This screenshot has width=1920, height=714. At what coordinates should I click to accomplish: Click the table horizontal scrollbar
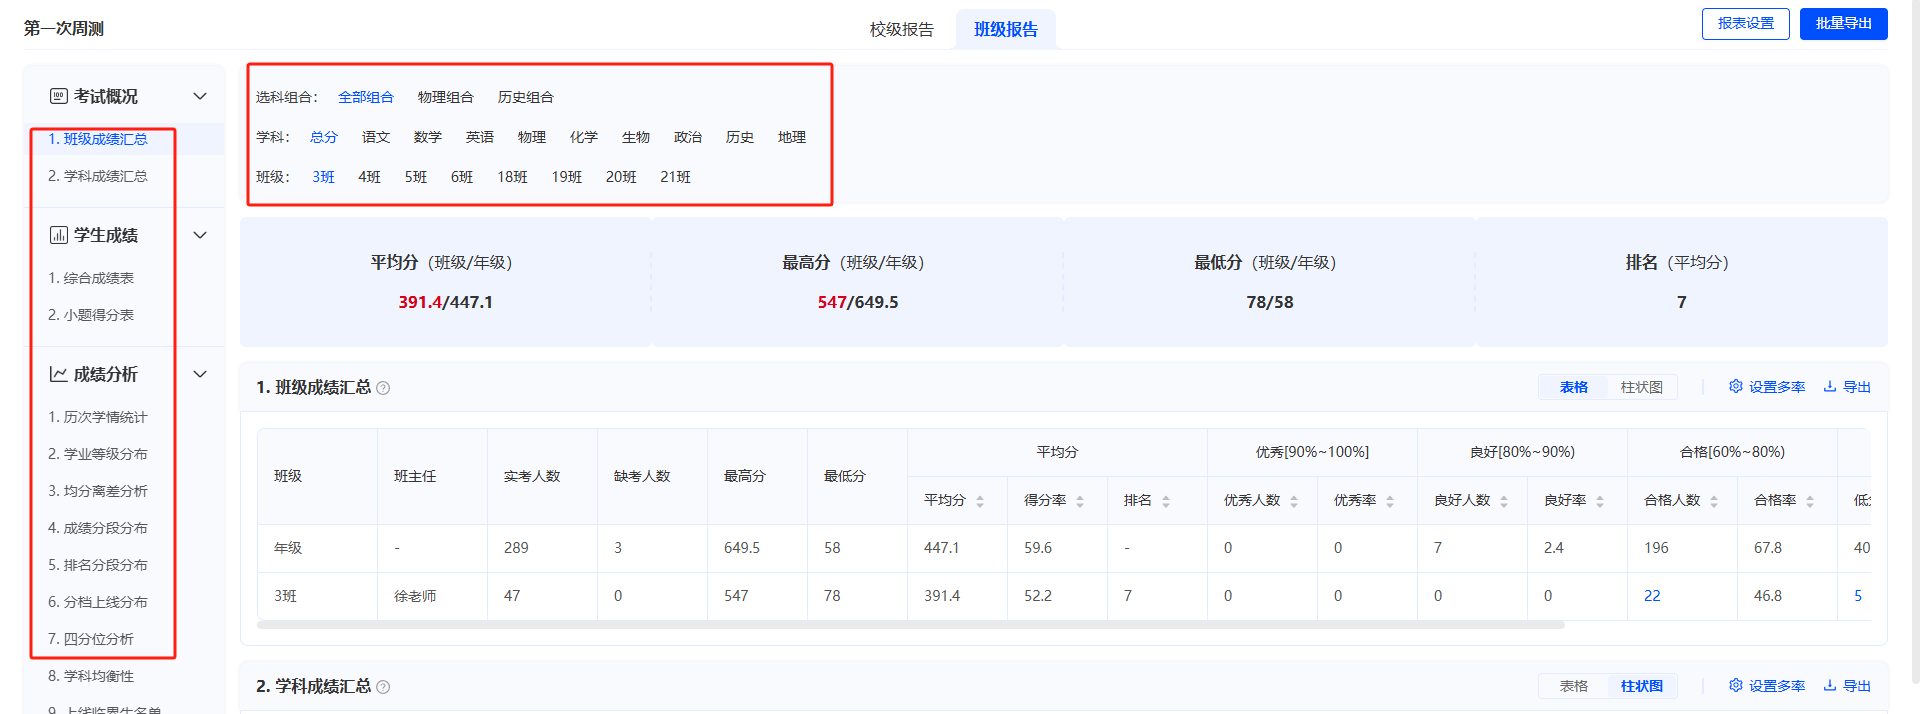click(x=910, y=625)
